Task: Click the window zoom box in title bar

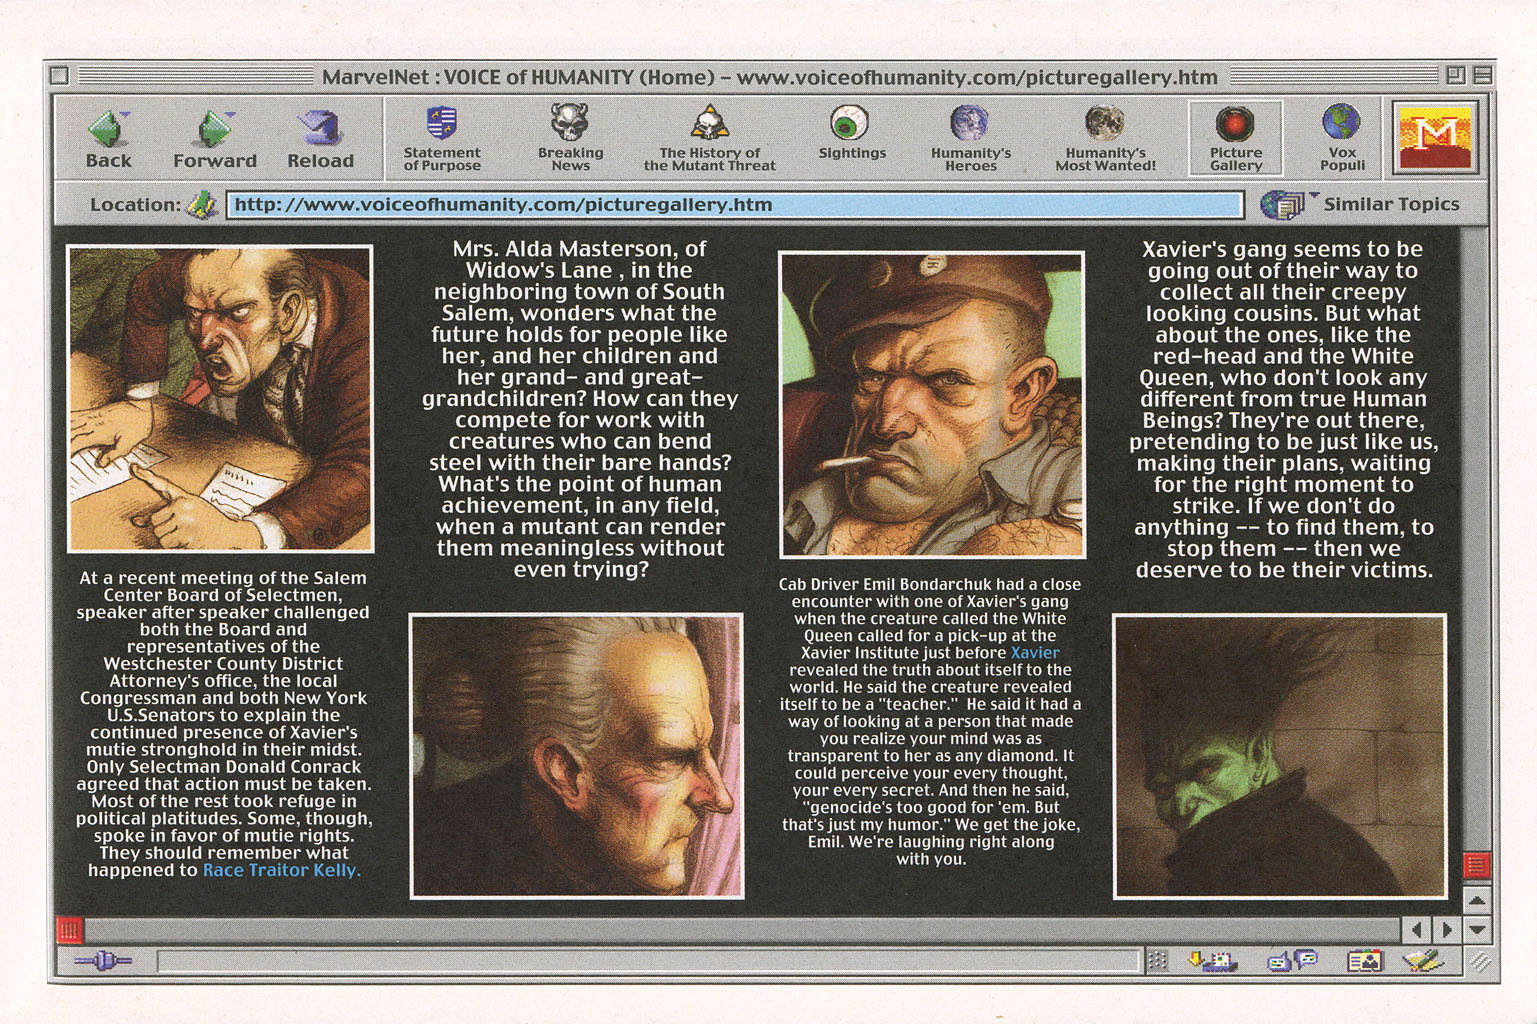Action: (1454, 75)
